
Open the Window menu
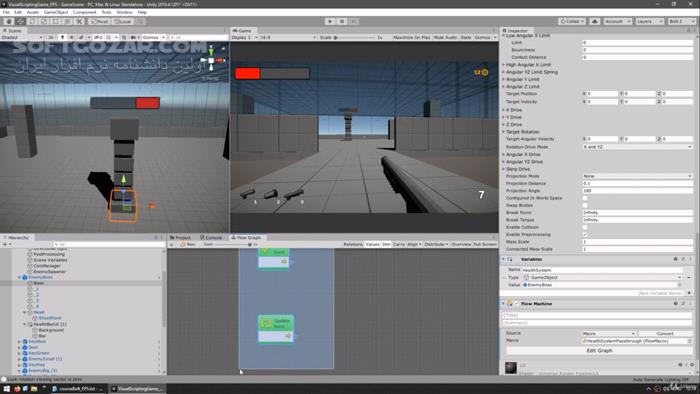[x=124, y=12]
